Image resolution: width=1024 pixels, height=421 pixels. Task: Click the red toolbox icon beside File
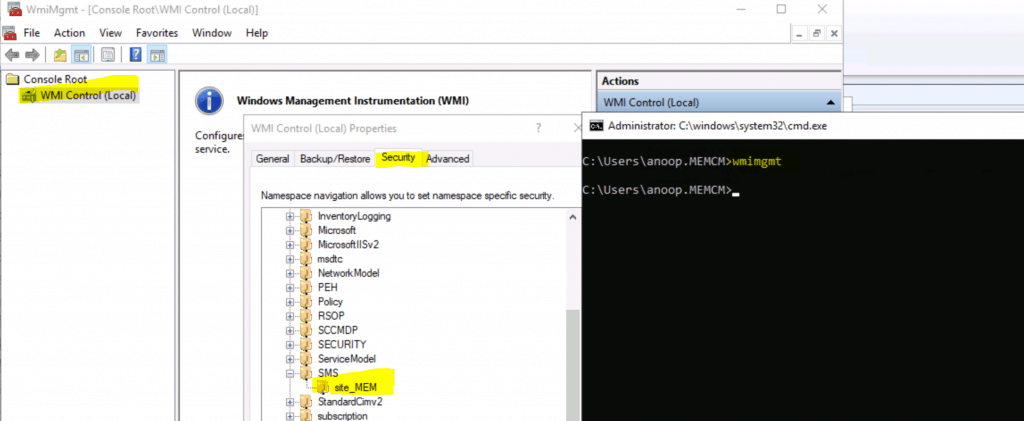click(9, 32)
